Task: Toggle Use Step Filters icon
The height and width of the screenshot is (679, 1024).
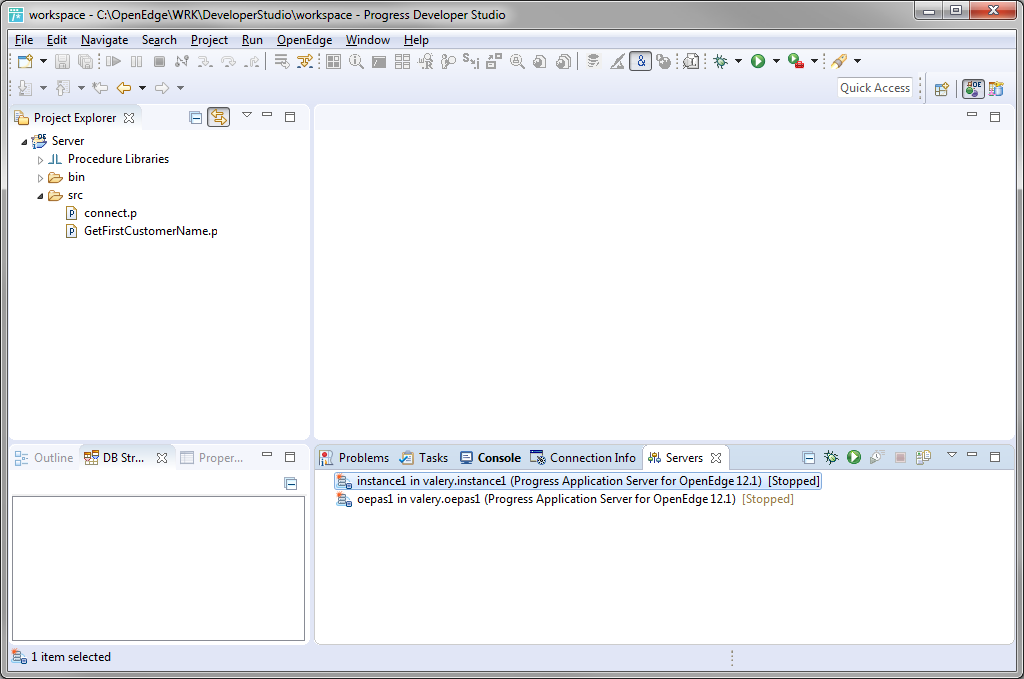Action: click(x=304, y=61)
